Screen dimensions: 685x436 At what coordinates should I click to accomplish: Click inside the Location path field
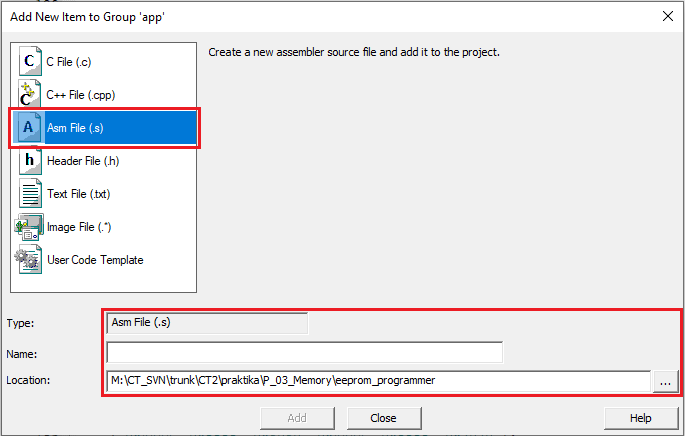tap(378, 380)
